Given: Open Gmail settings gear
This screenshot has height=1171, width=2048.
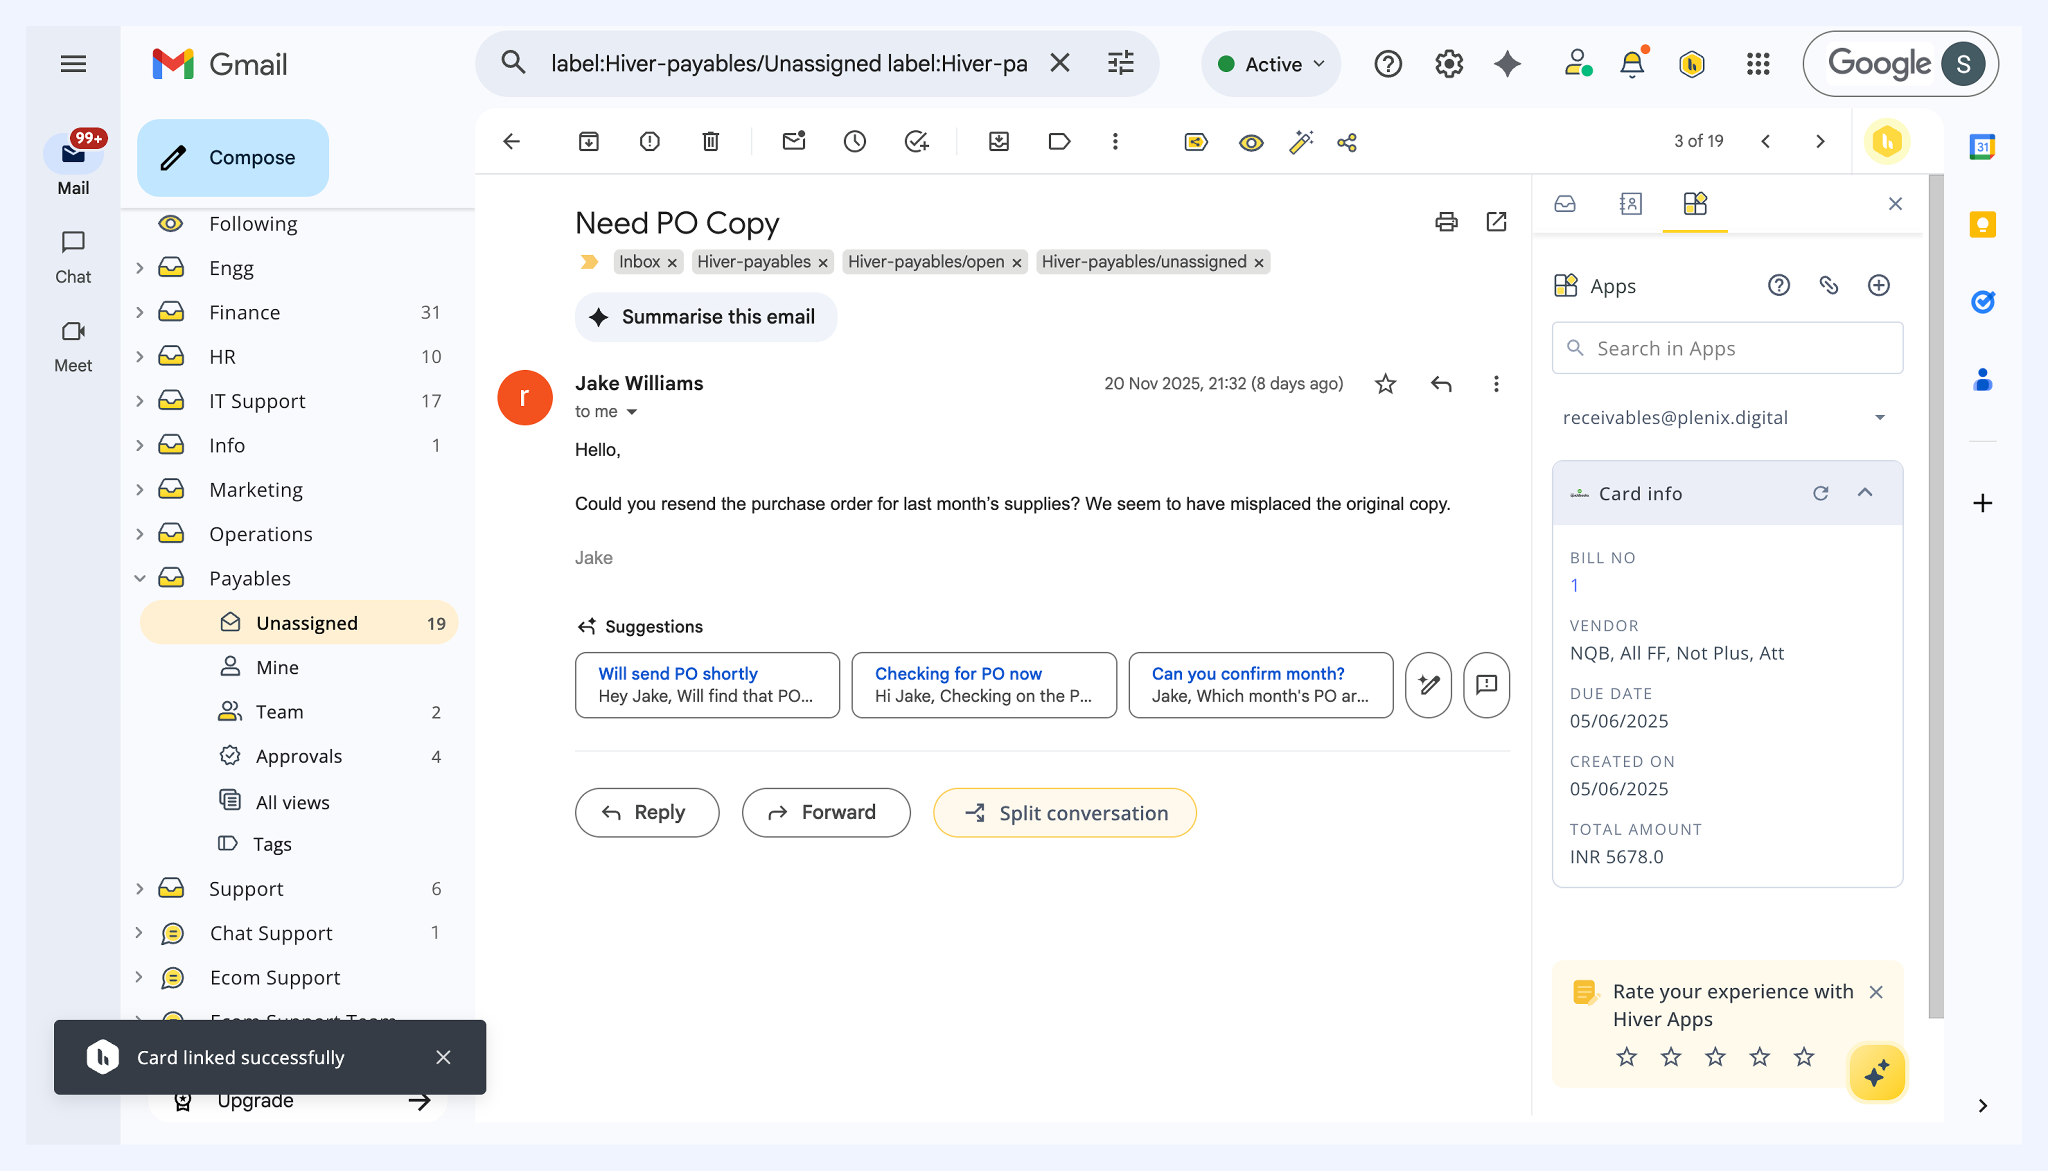Looking at the screenshot, I should click(x=1449, y=64).
